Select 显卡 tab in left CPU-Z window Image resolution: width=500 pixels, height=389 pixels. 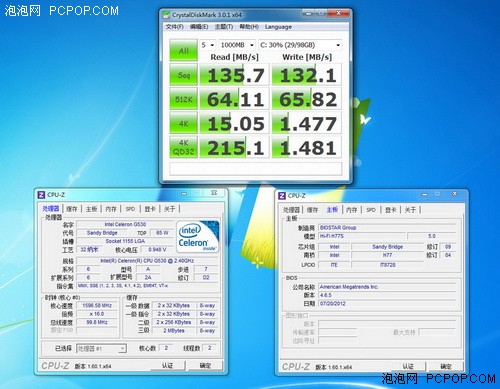click(150, 209)
